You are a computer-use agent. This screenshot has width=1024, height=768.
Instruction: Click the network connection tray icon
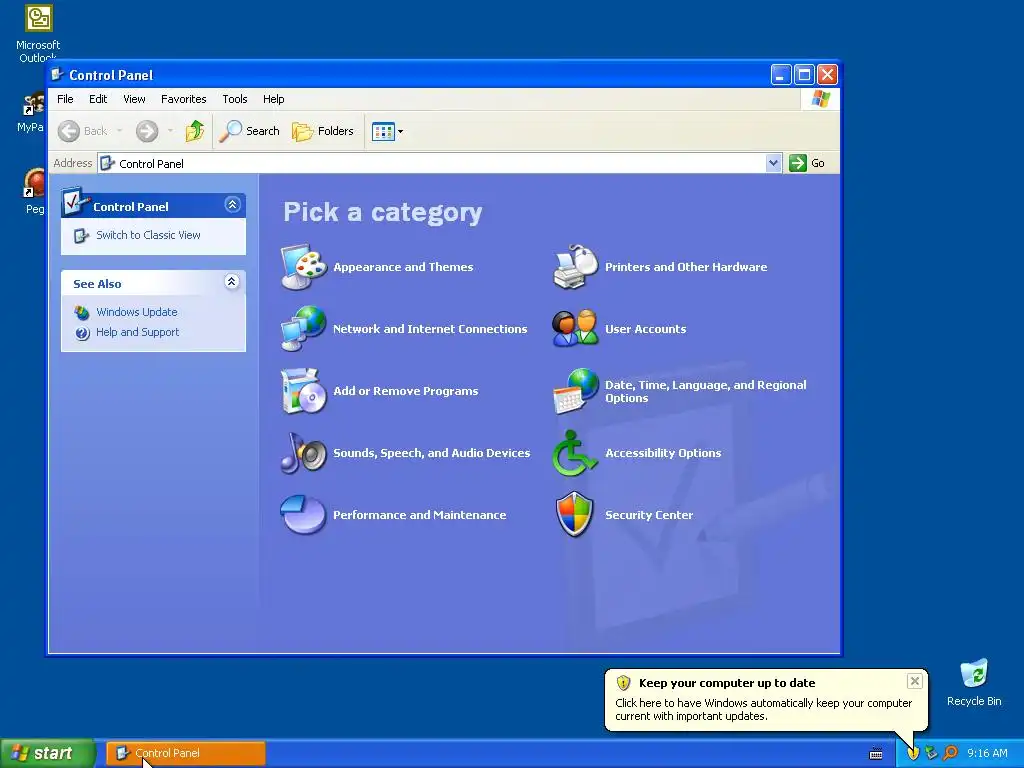click(931, 753)
